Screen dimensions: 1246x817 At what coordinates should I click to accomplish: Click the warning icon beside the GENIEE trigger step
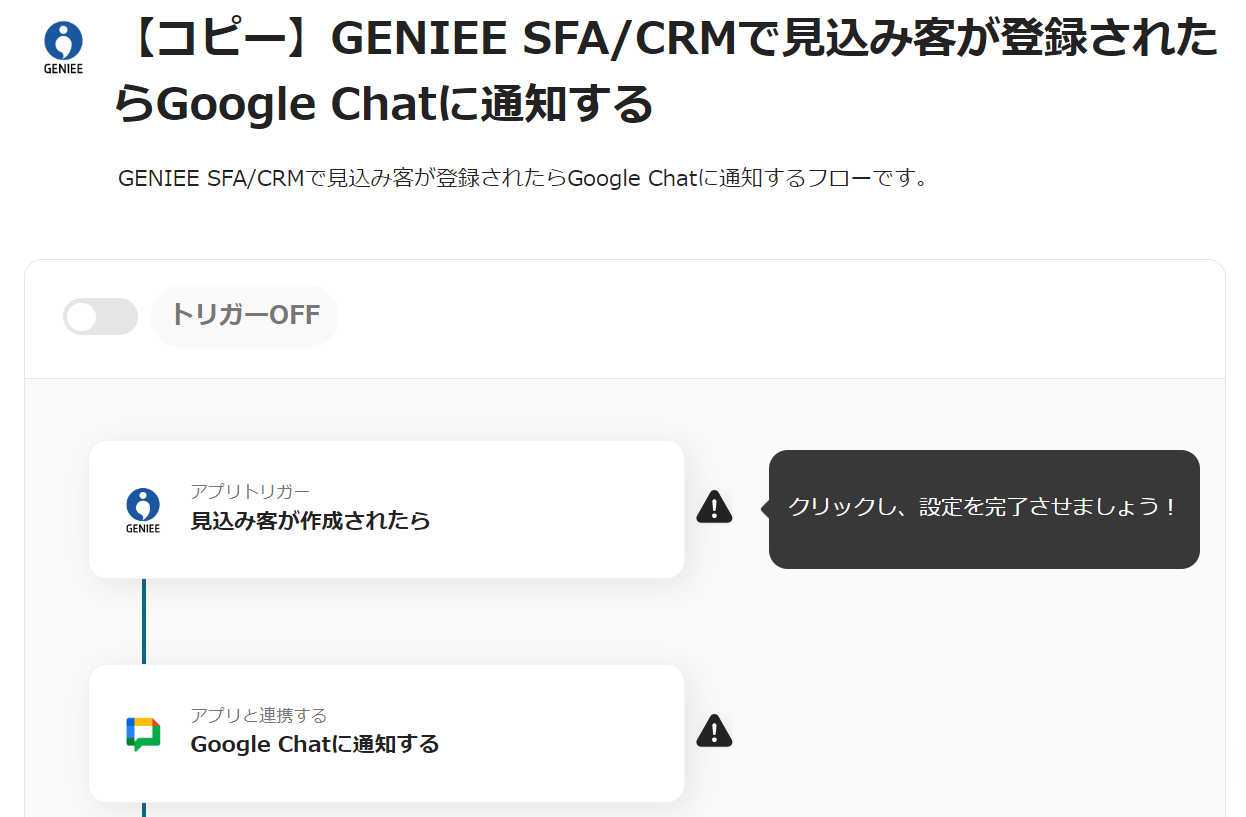point(714,508)
